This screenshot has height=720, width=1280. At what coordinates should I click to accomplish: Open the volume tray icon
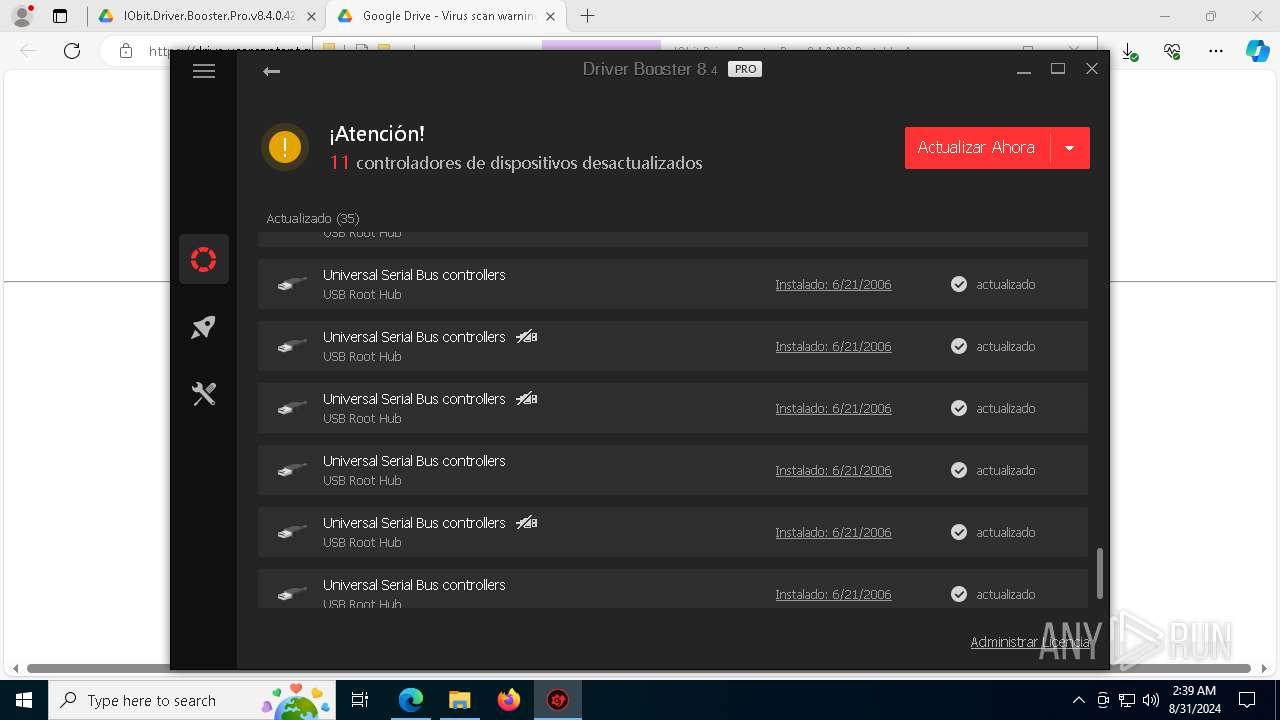[x=1151, y=700]
